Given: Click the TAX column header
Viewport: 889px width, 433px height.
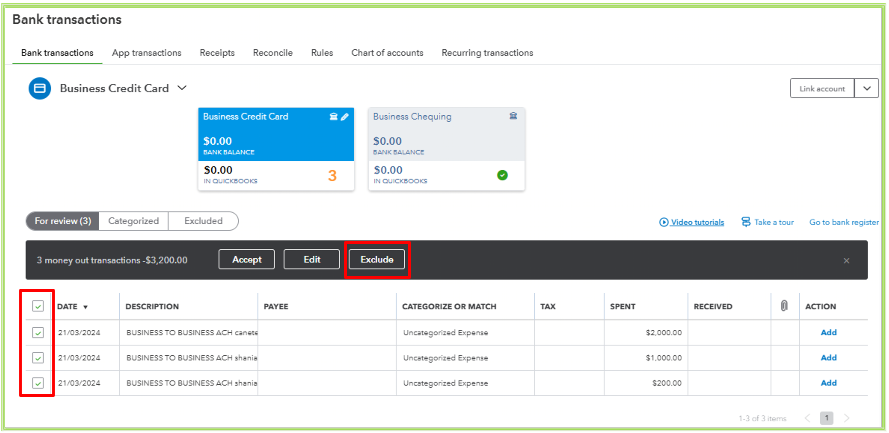Looking at the screenshot, I should [548, 307].
